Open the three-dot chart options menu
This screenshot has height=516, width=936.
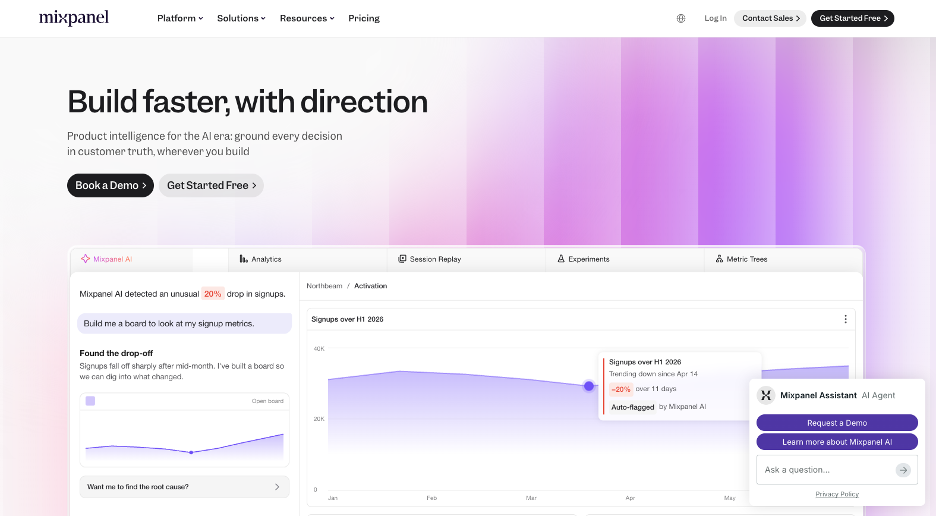(845, 319)
